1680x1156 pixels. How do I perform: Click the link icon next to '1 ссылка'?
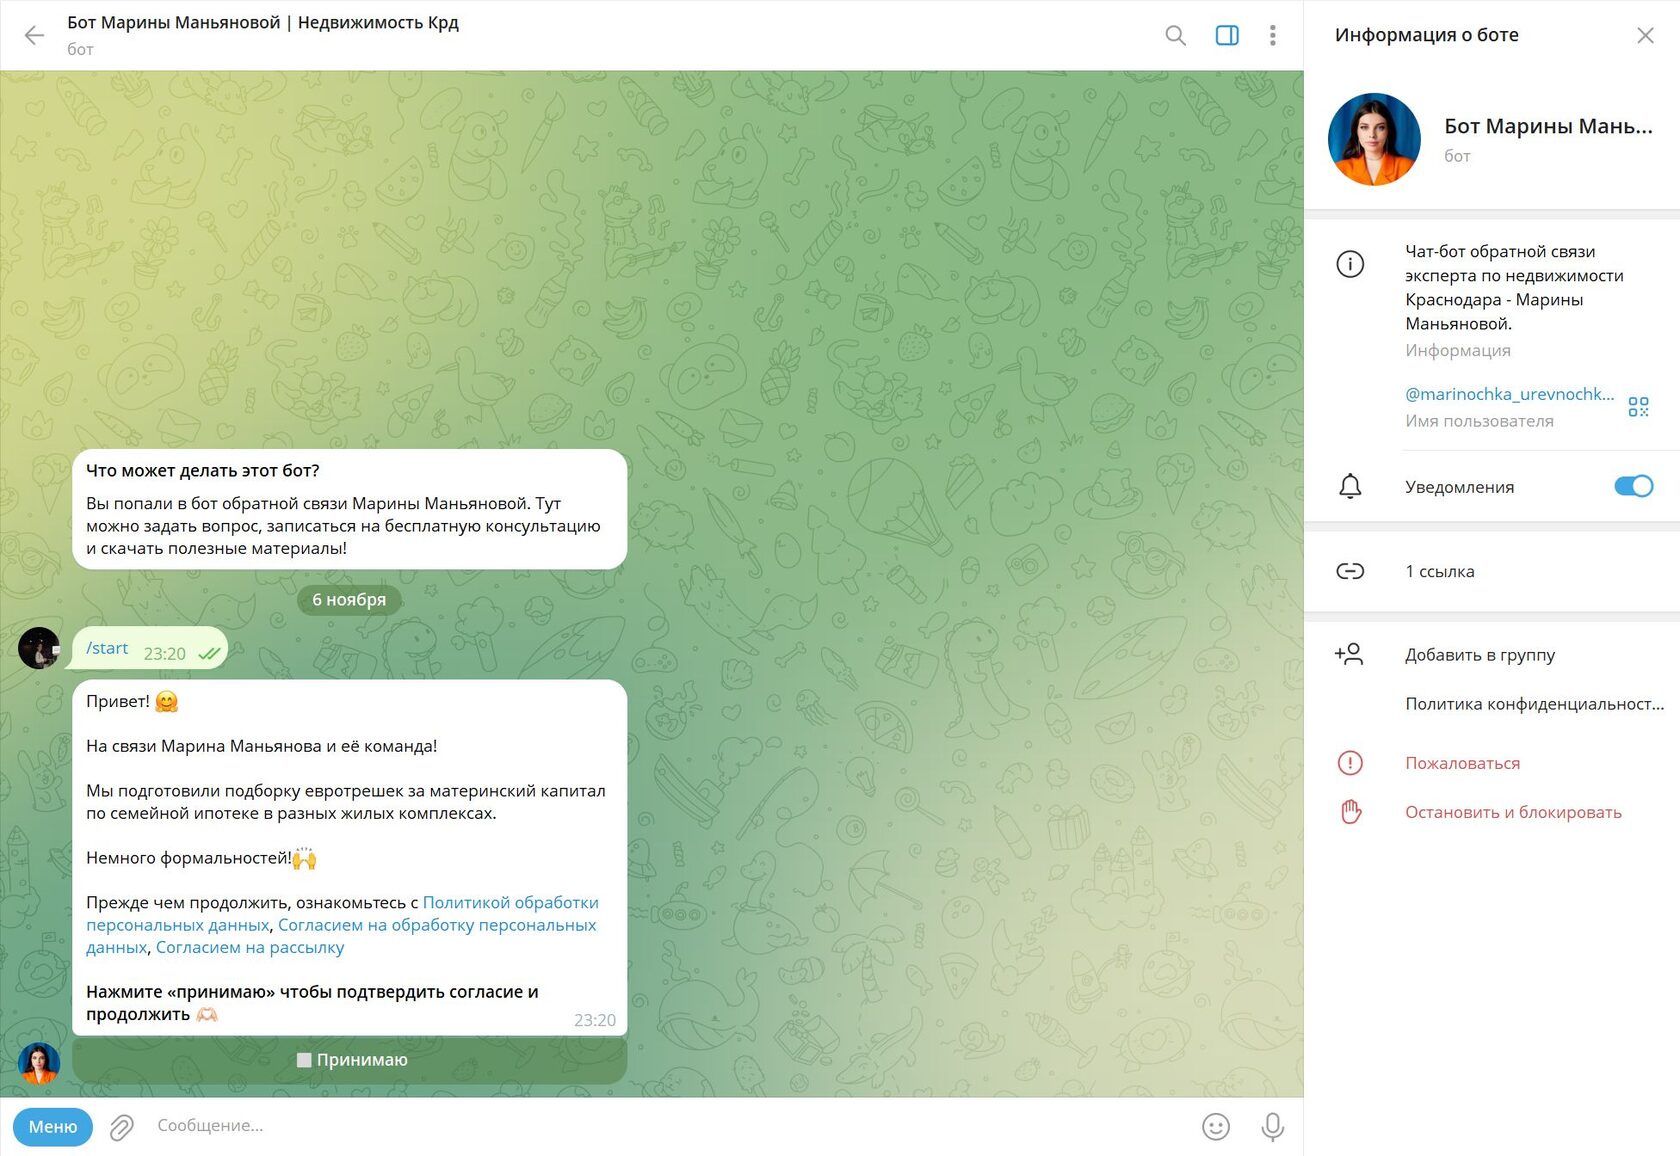[1350, 571]
